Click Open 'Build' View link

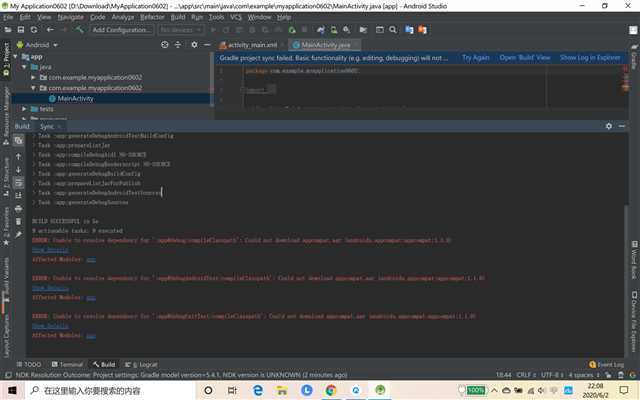[525, 58]
